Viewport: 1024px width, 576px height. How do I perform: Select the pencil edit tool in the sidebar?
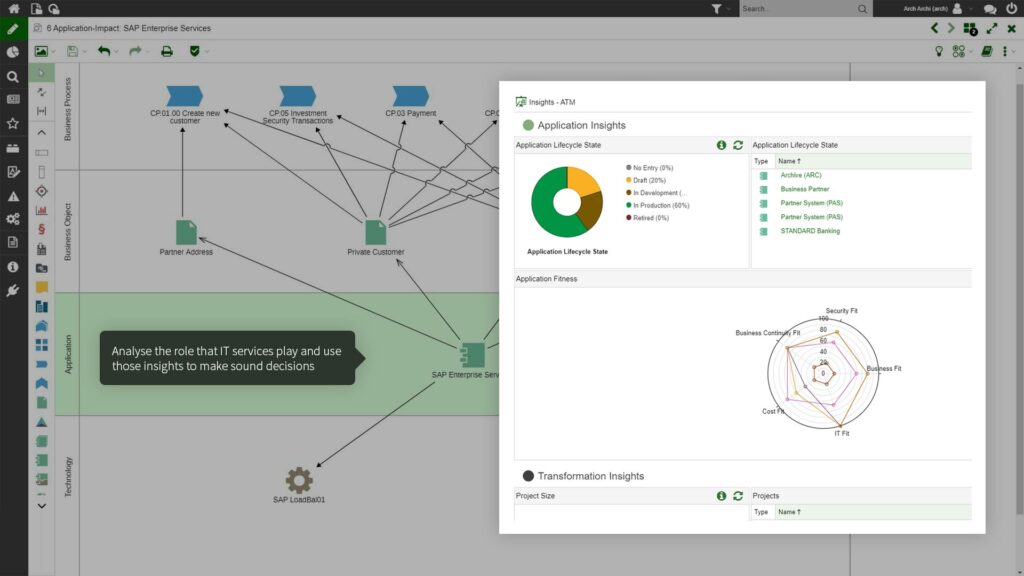12,29
